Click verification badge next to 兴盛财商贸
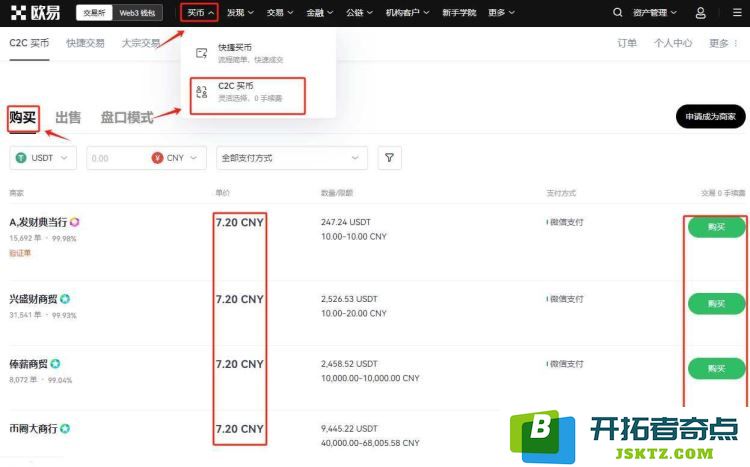The image size is (750, 467). (x=65, y=299)
